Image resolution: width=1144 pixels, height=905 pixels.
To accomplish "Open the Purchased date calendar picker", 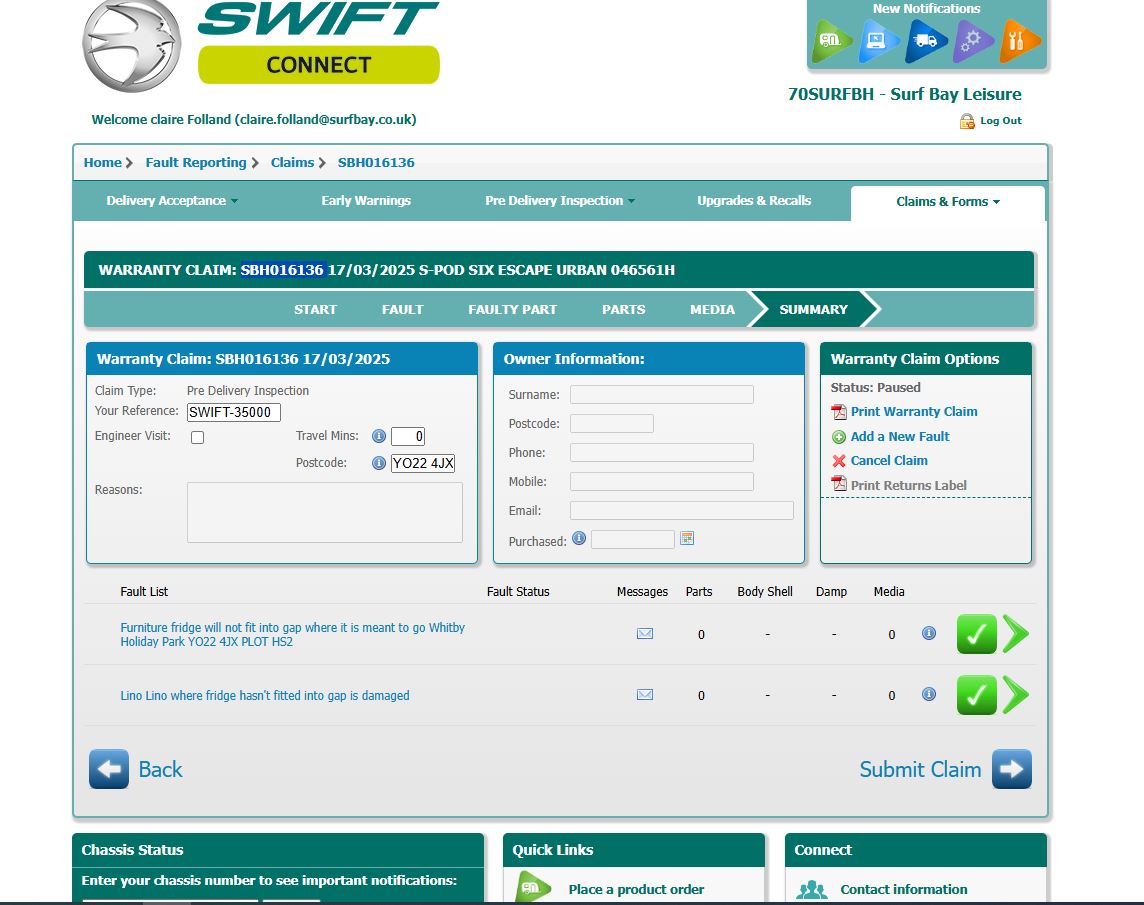I will click(x=687, y=539).
